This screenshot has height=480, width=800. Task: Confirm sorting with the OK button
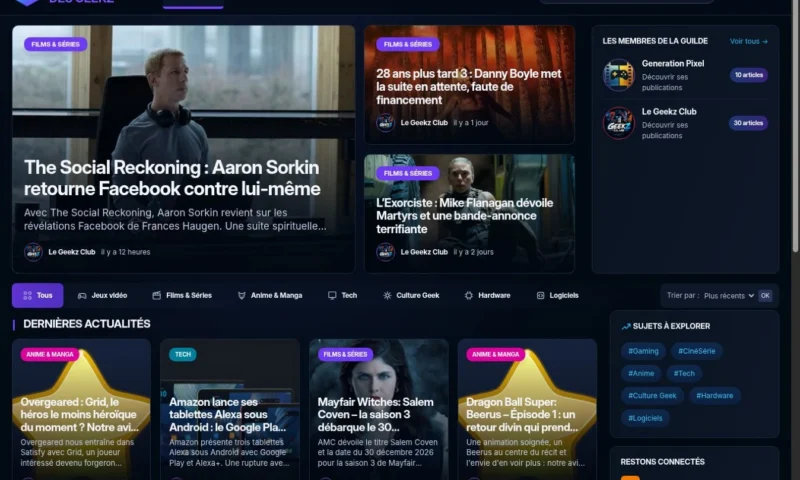765,296
